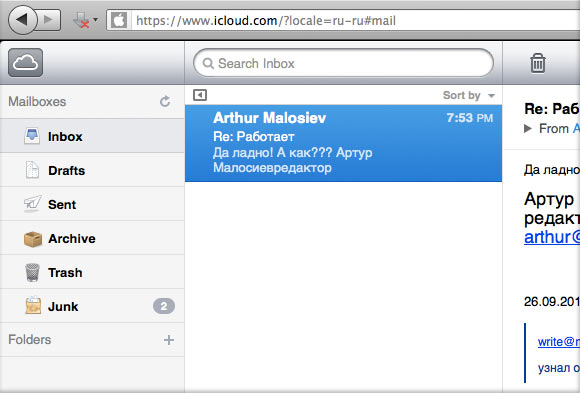Click the 26.09.201 date text in message
The height and width of the screenshot is (393, 580).
point(552,302)
